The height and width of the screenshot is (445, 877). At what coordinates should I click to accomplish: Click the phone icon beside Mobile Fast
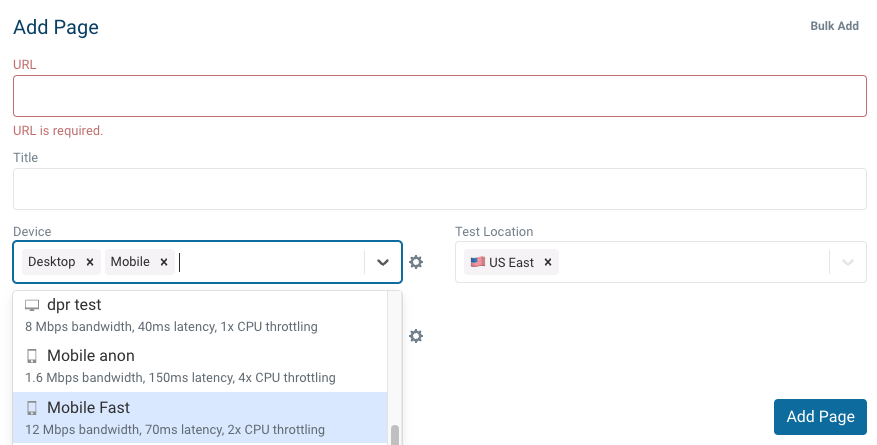(x=32, y=408)
